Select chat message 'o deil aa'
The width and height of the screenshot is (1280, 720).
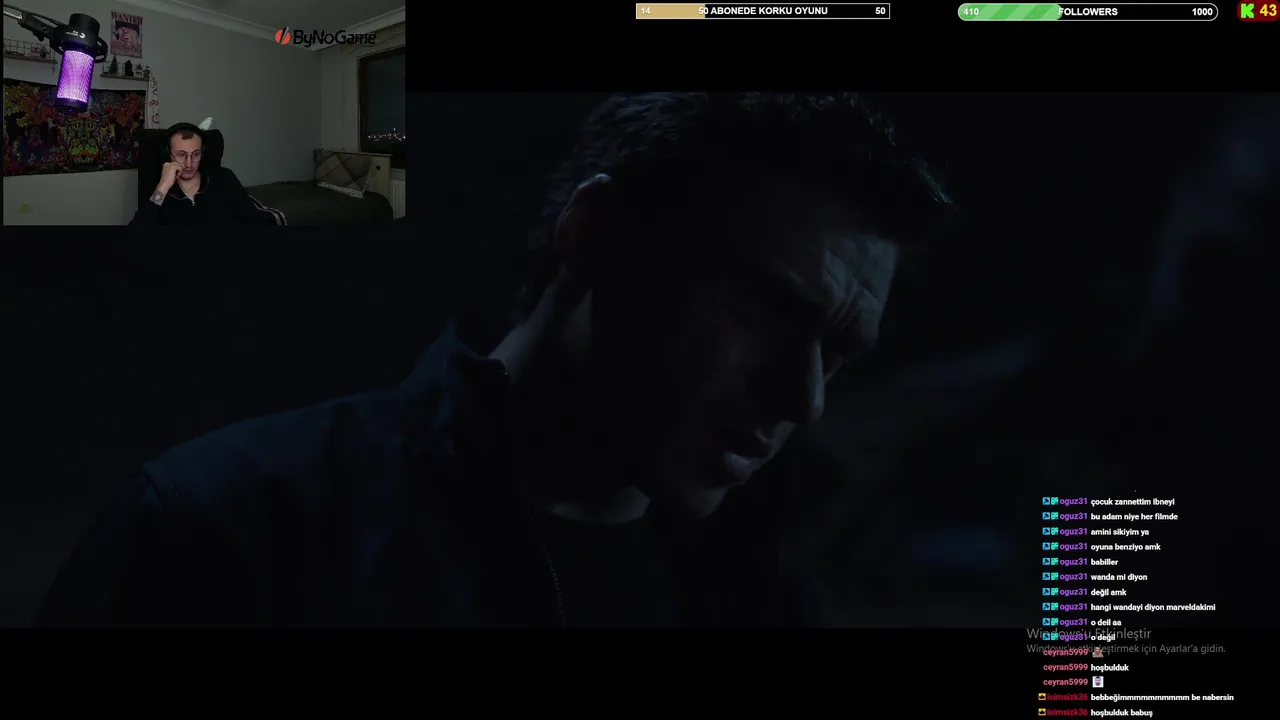[x=1105, y=622]
